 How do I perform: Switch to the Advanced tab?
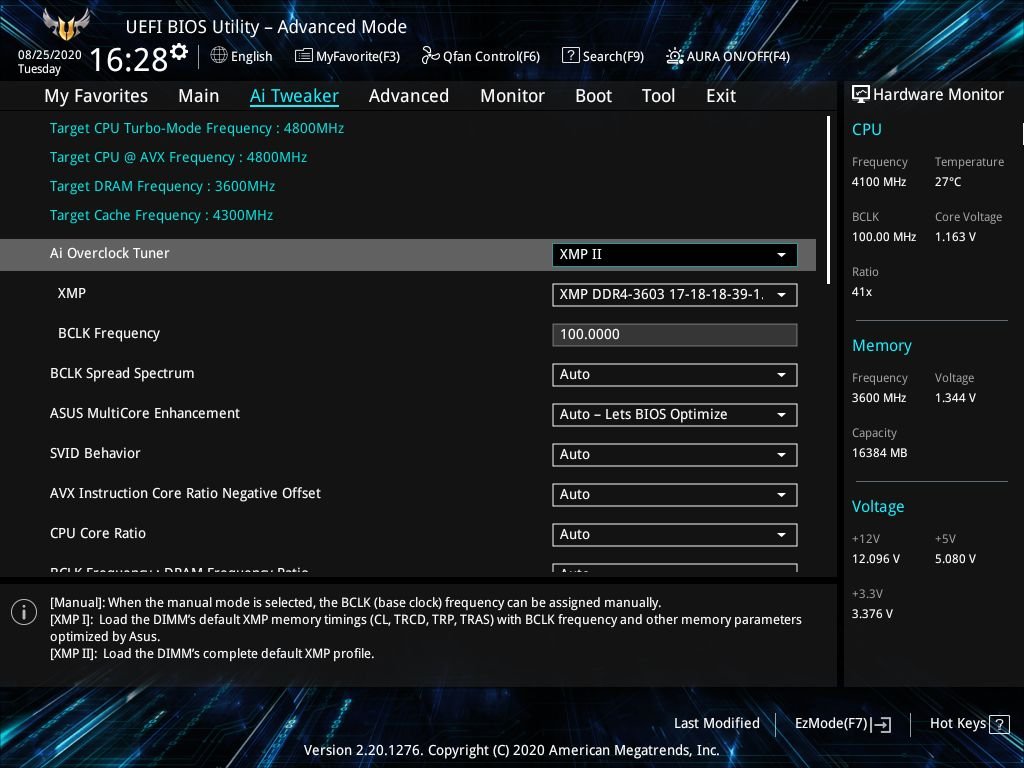409,96
